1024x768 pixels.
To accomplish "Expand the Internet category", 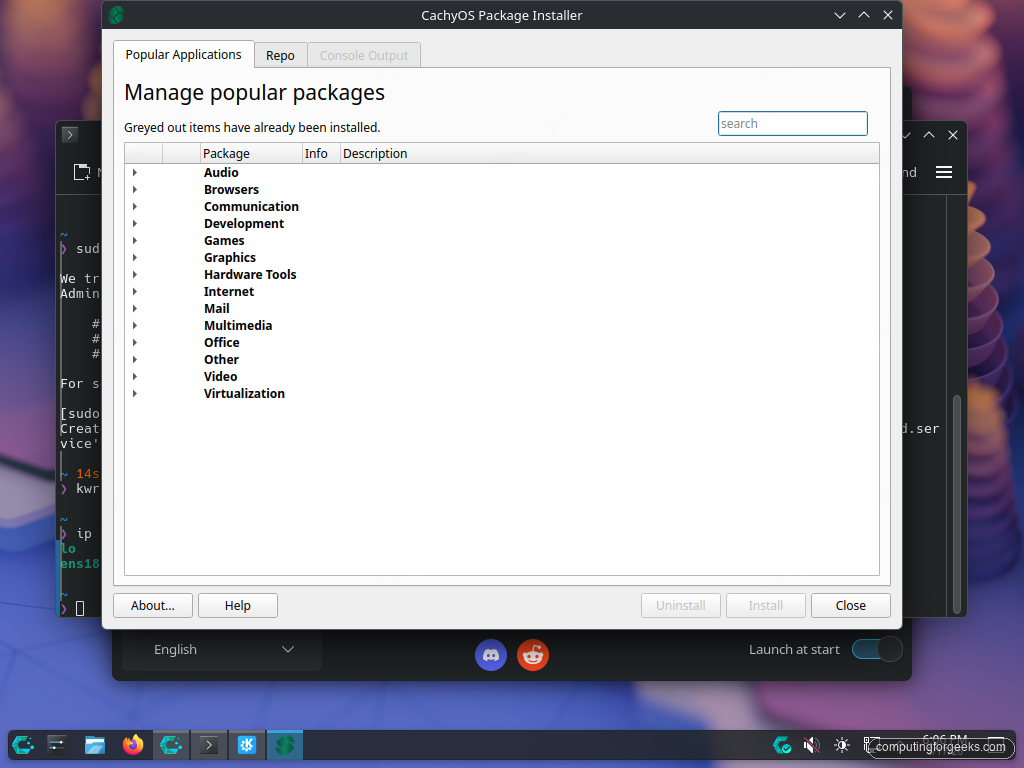I will 135,291.
